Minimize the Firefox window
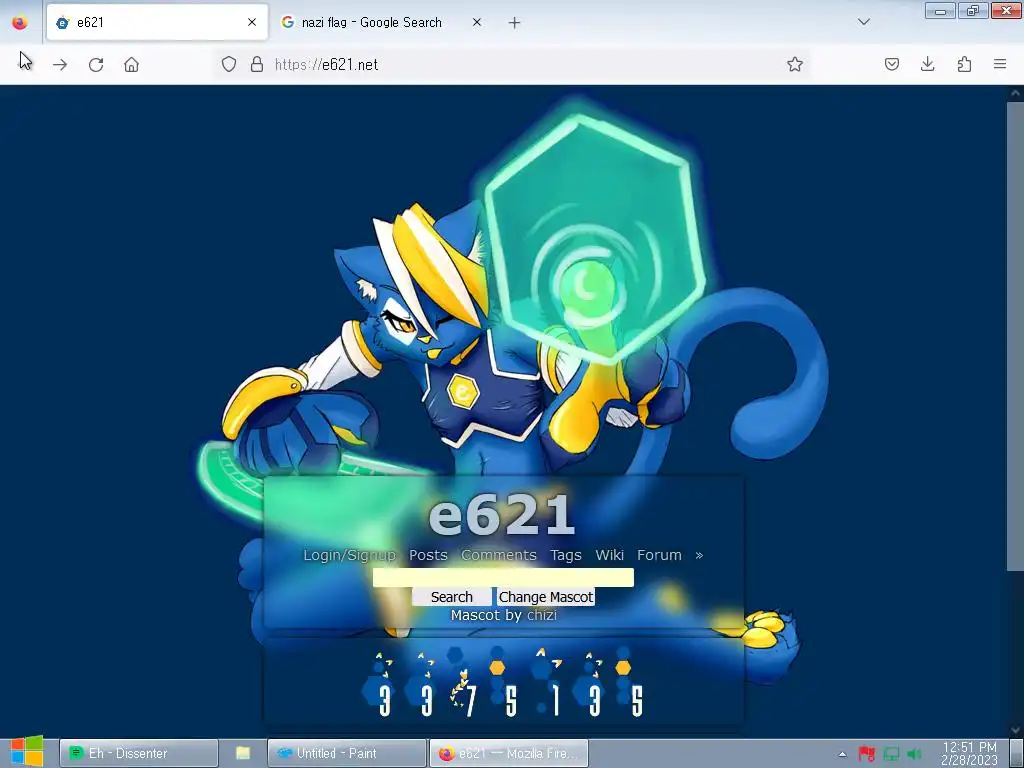The width and height of the screenshot is (1024, 768). tap(940, 10)
